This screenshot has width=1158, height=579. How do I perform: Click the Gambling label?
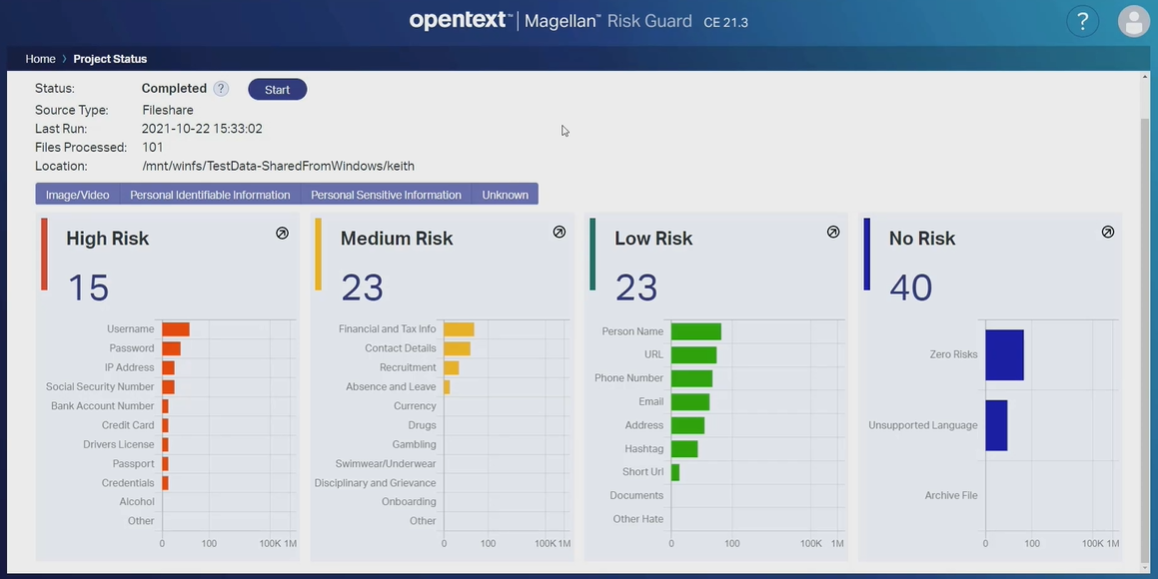414,445
